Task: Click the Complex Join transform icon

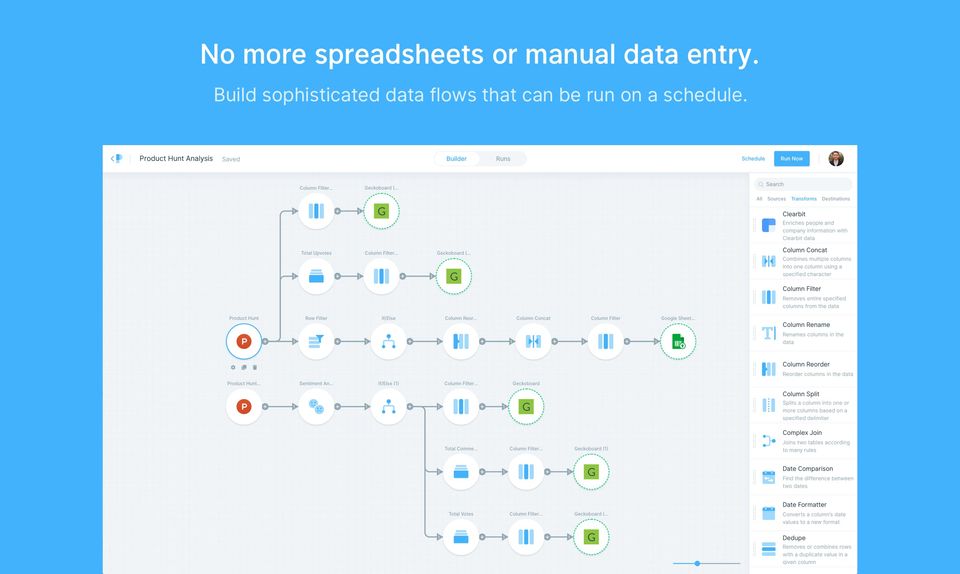Action: pyautogui.click(x=768, y=440)
